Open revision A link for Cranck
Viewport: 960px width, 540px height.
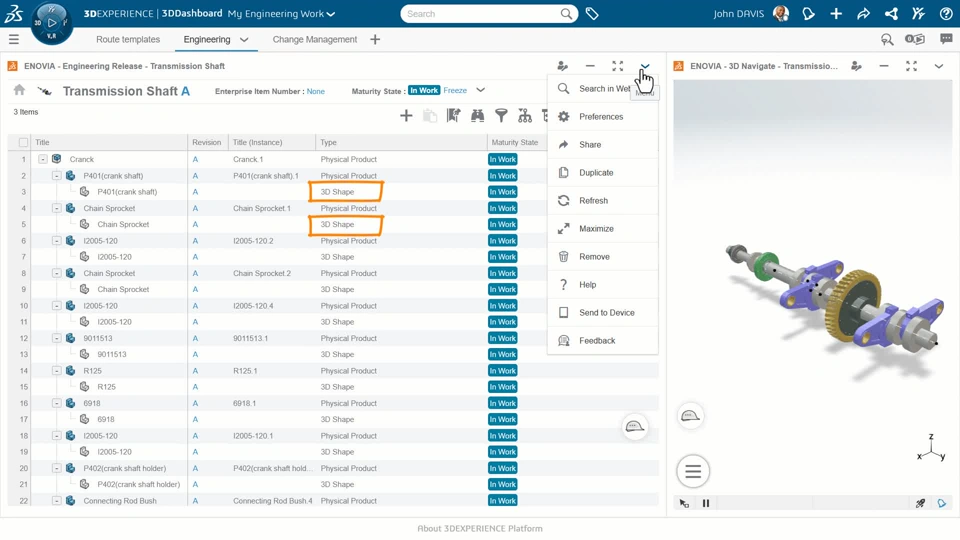(x=195, y=159)
